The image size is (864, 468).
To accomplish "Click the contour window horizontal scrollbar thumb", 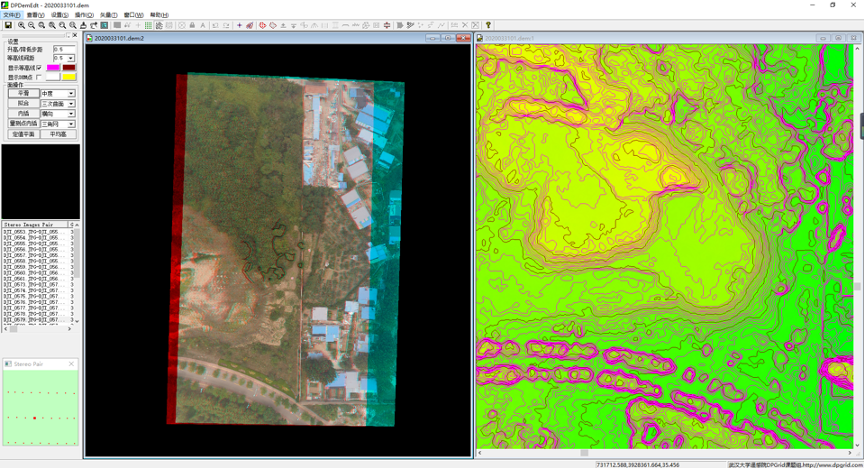I will (x=584, y=453).
